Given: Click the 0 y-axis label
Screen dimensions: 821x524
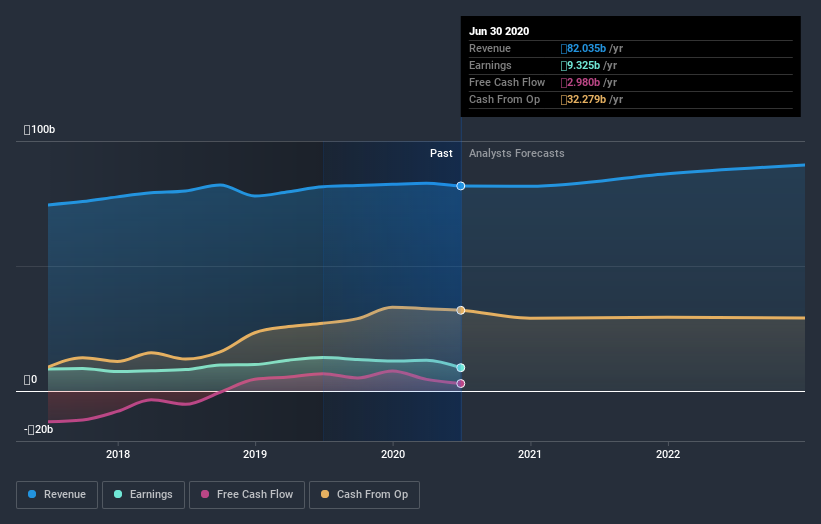Looking at the screenshot, I should [x=30, y=380].
